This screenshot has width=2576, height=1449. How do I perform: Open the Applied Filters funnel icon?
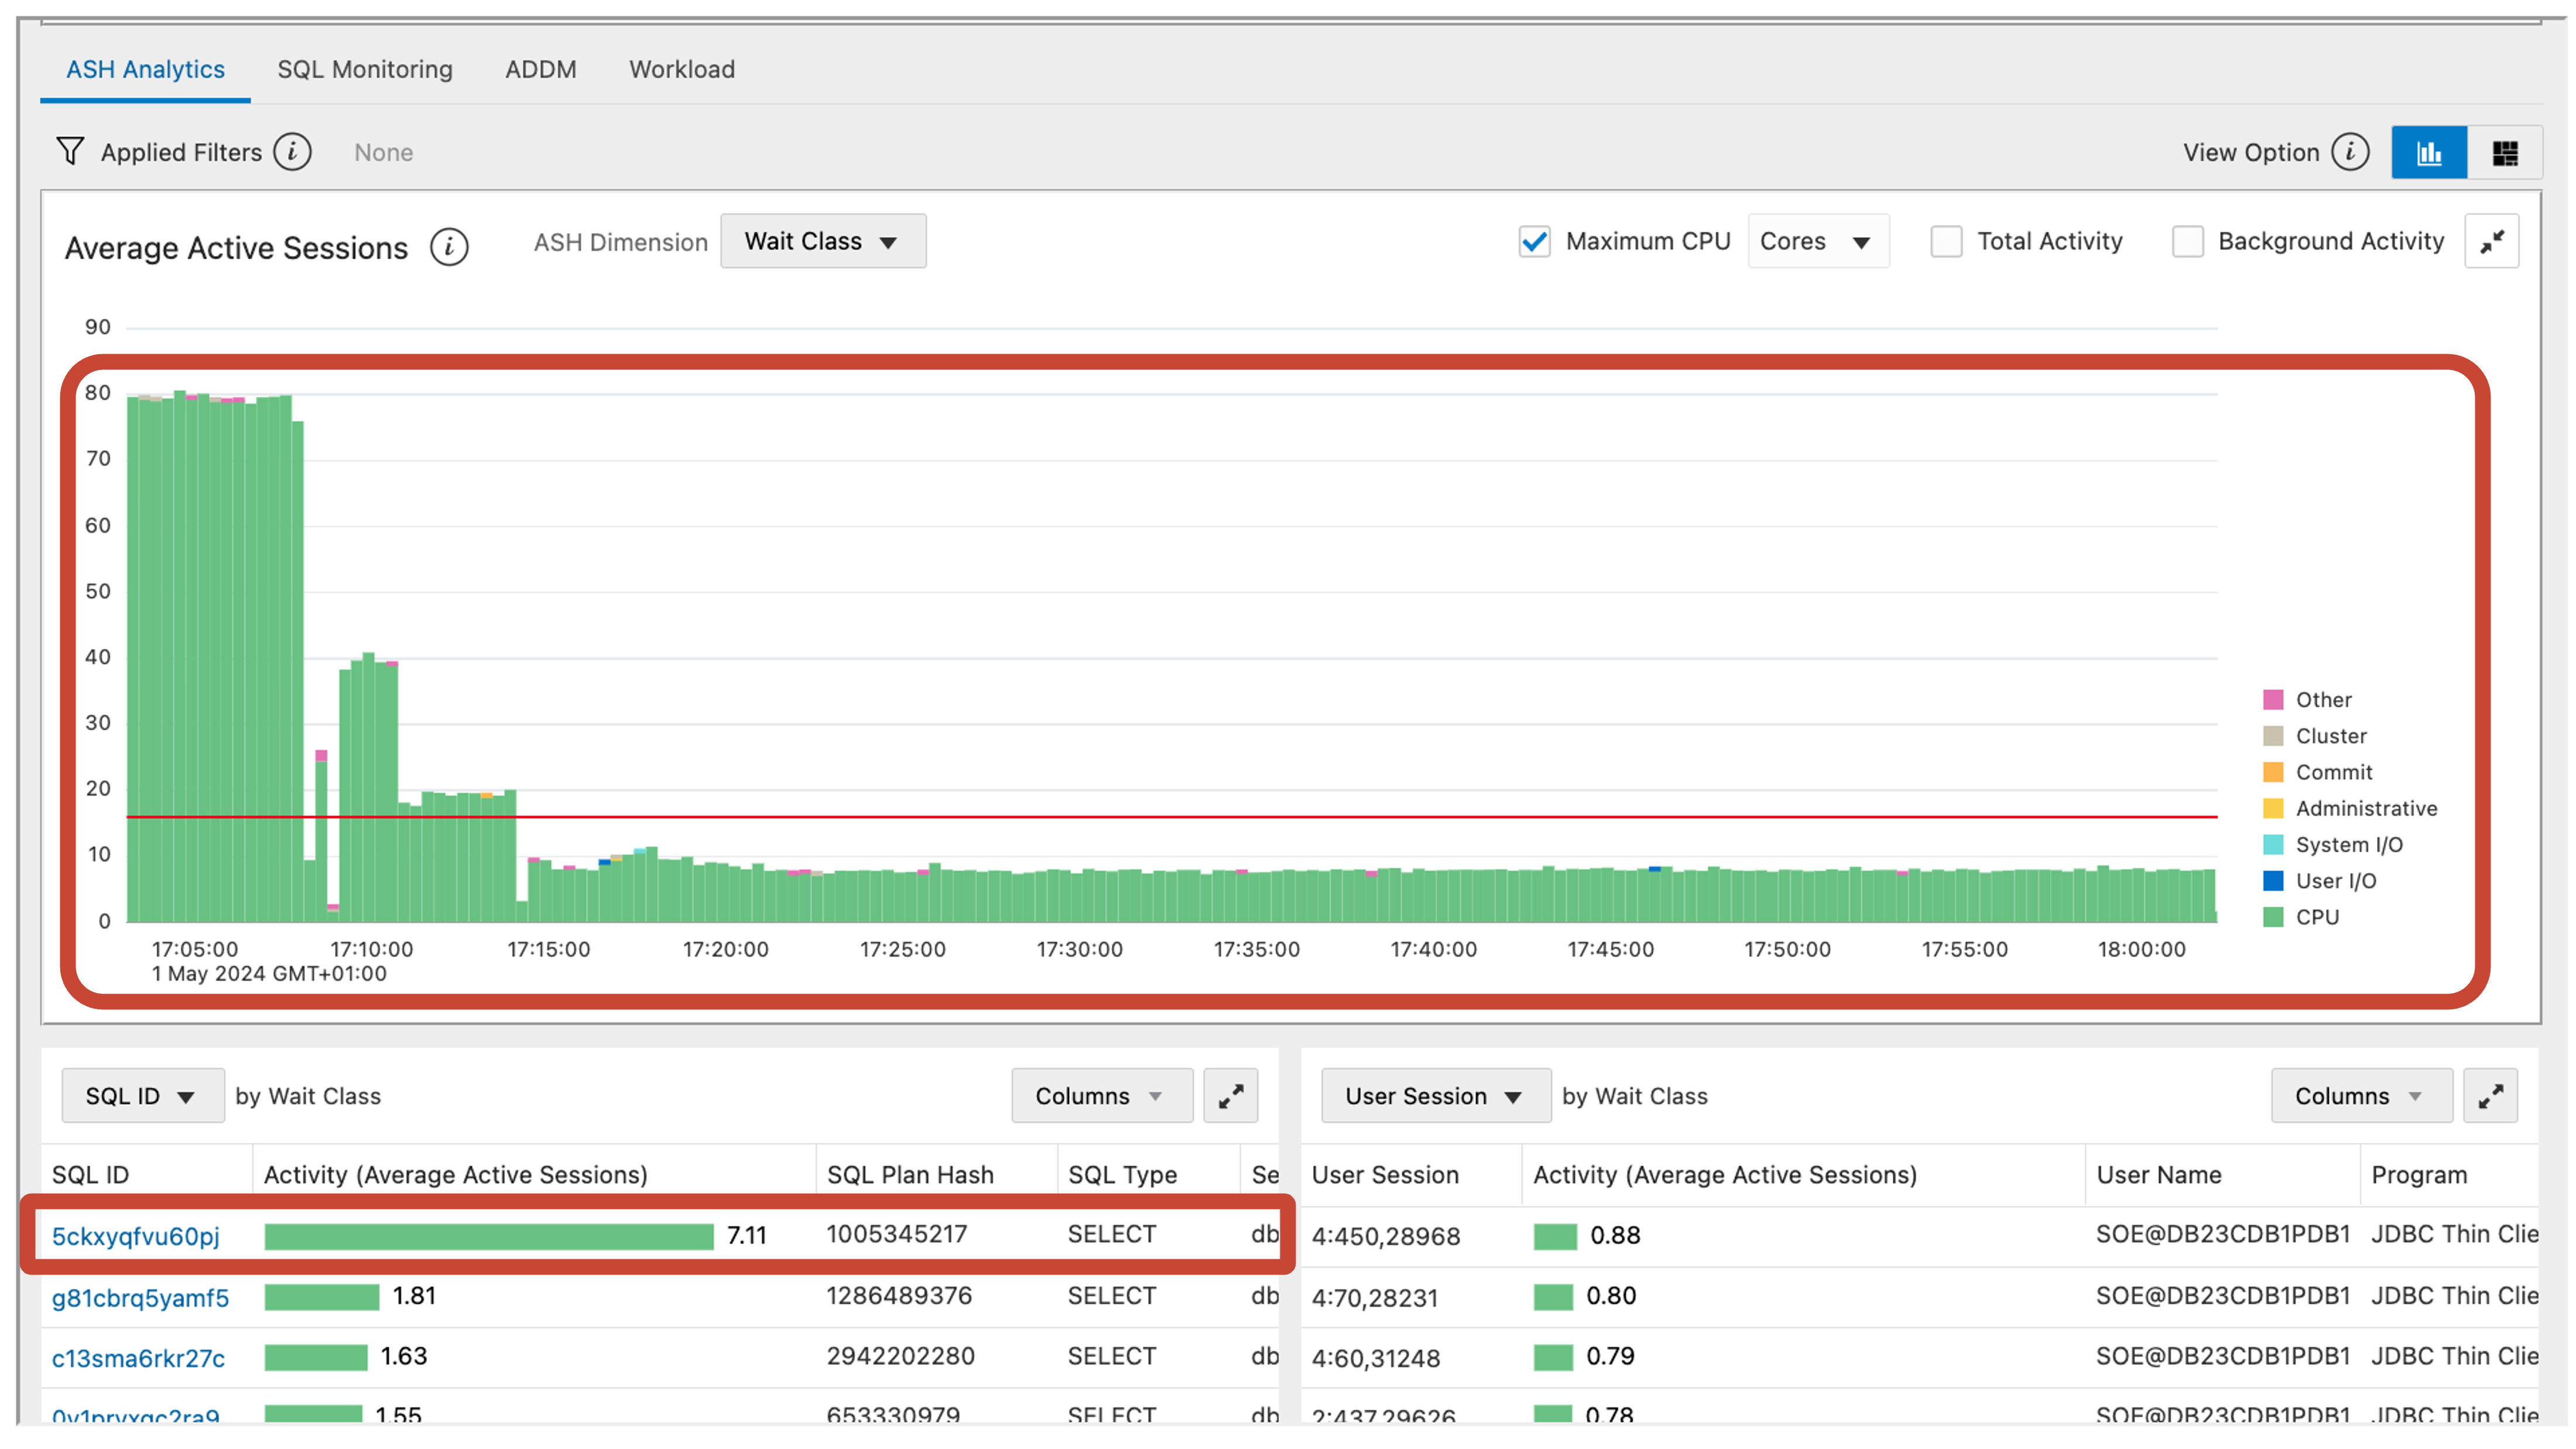pyautogui.click(x=70, y=151)
